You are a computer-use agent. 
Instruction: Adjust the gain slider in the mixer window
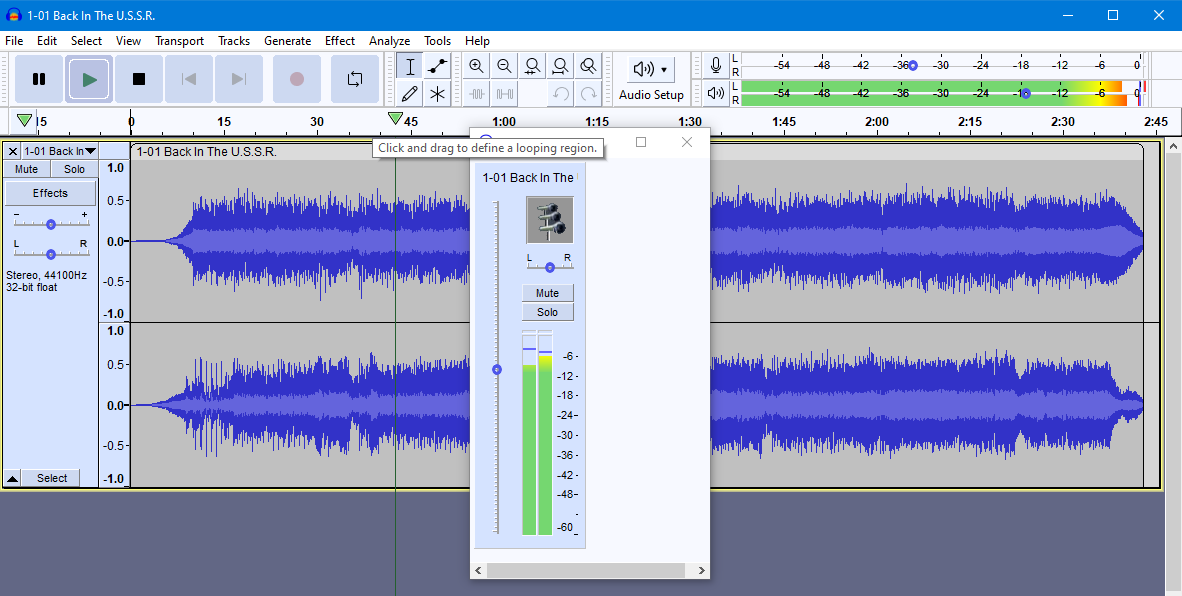point(497,369)
